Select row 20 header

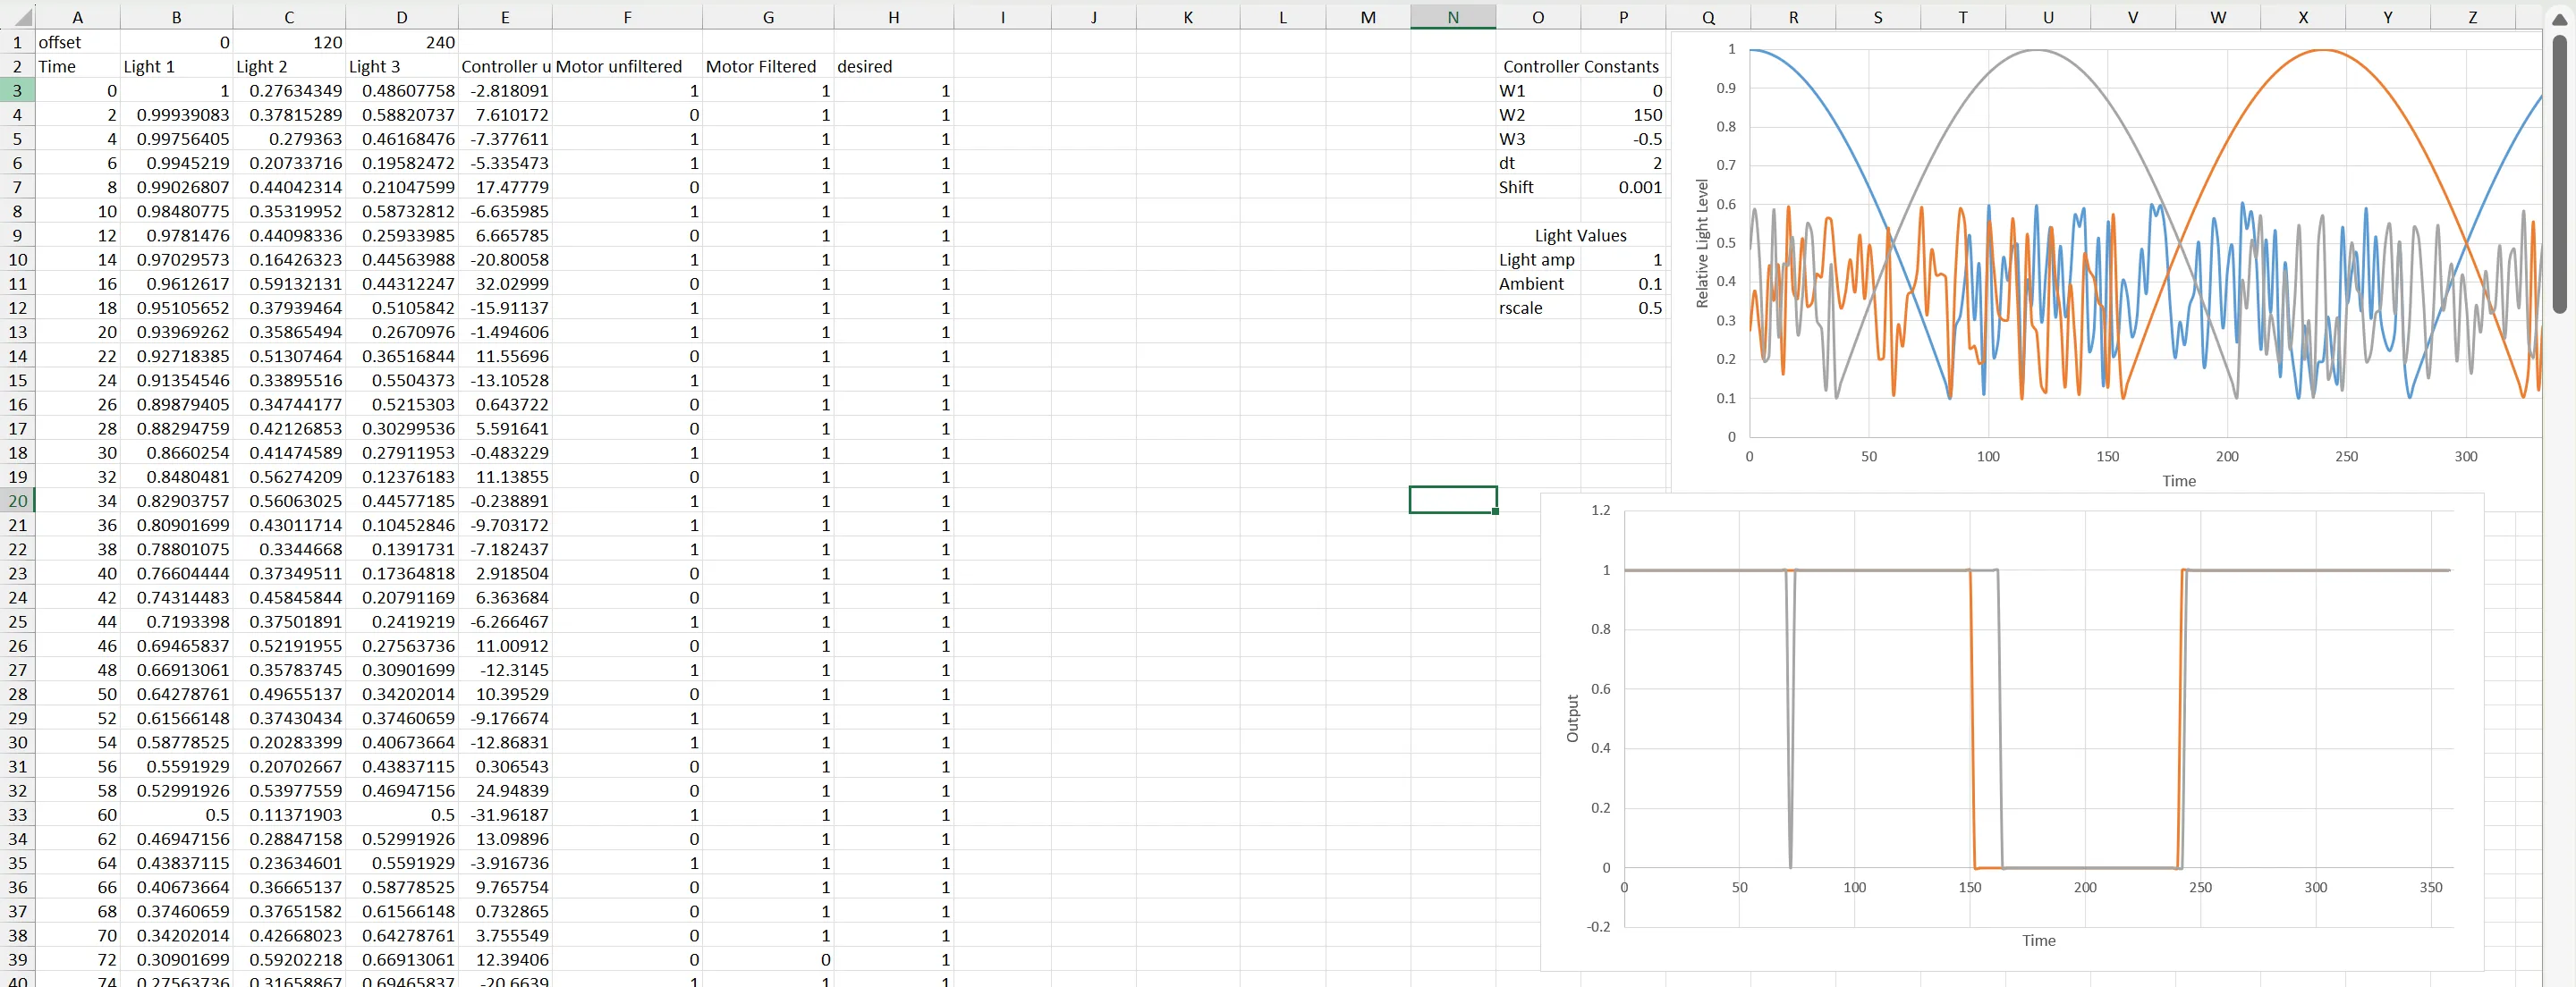17,501
